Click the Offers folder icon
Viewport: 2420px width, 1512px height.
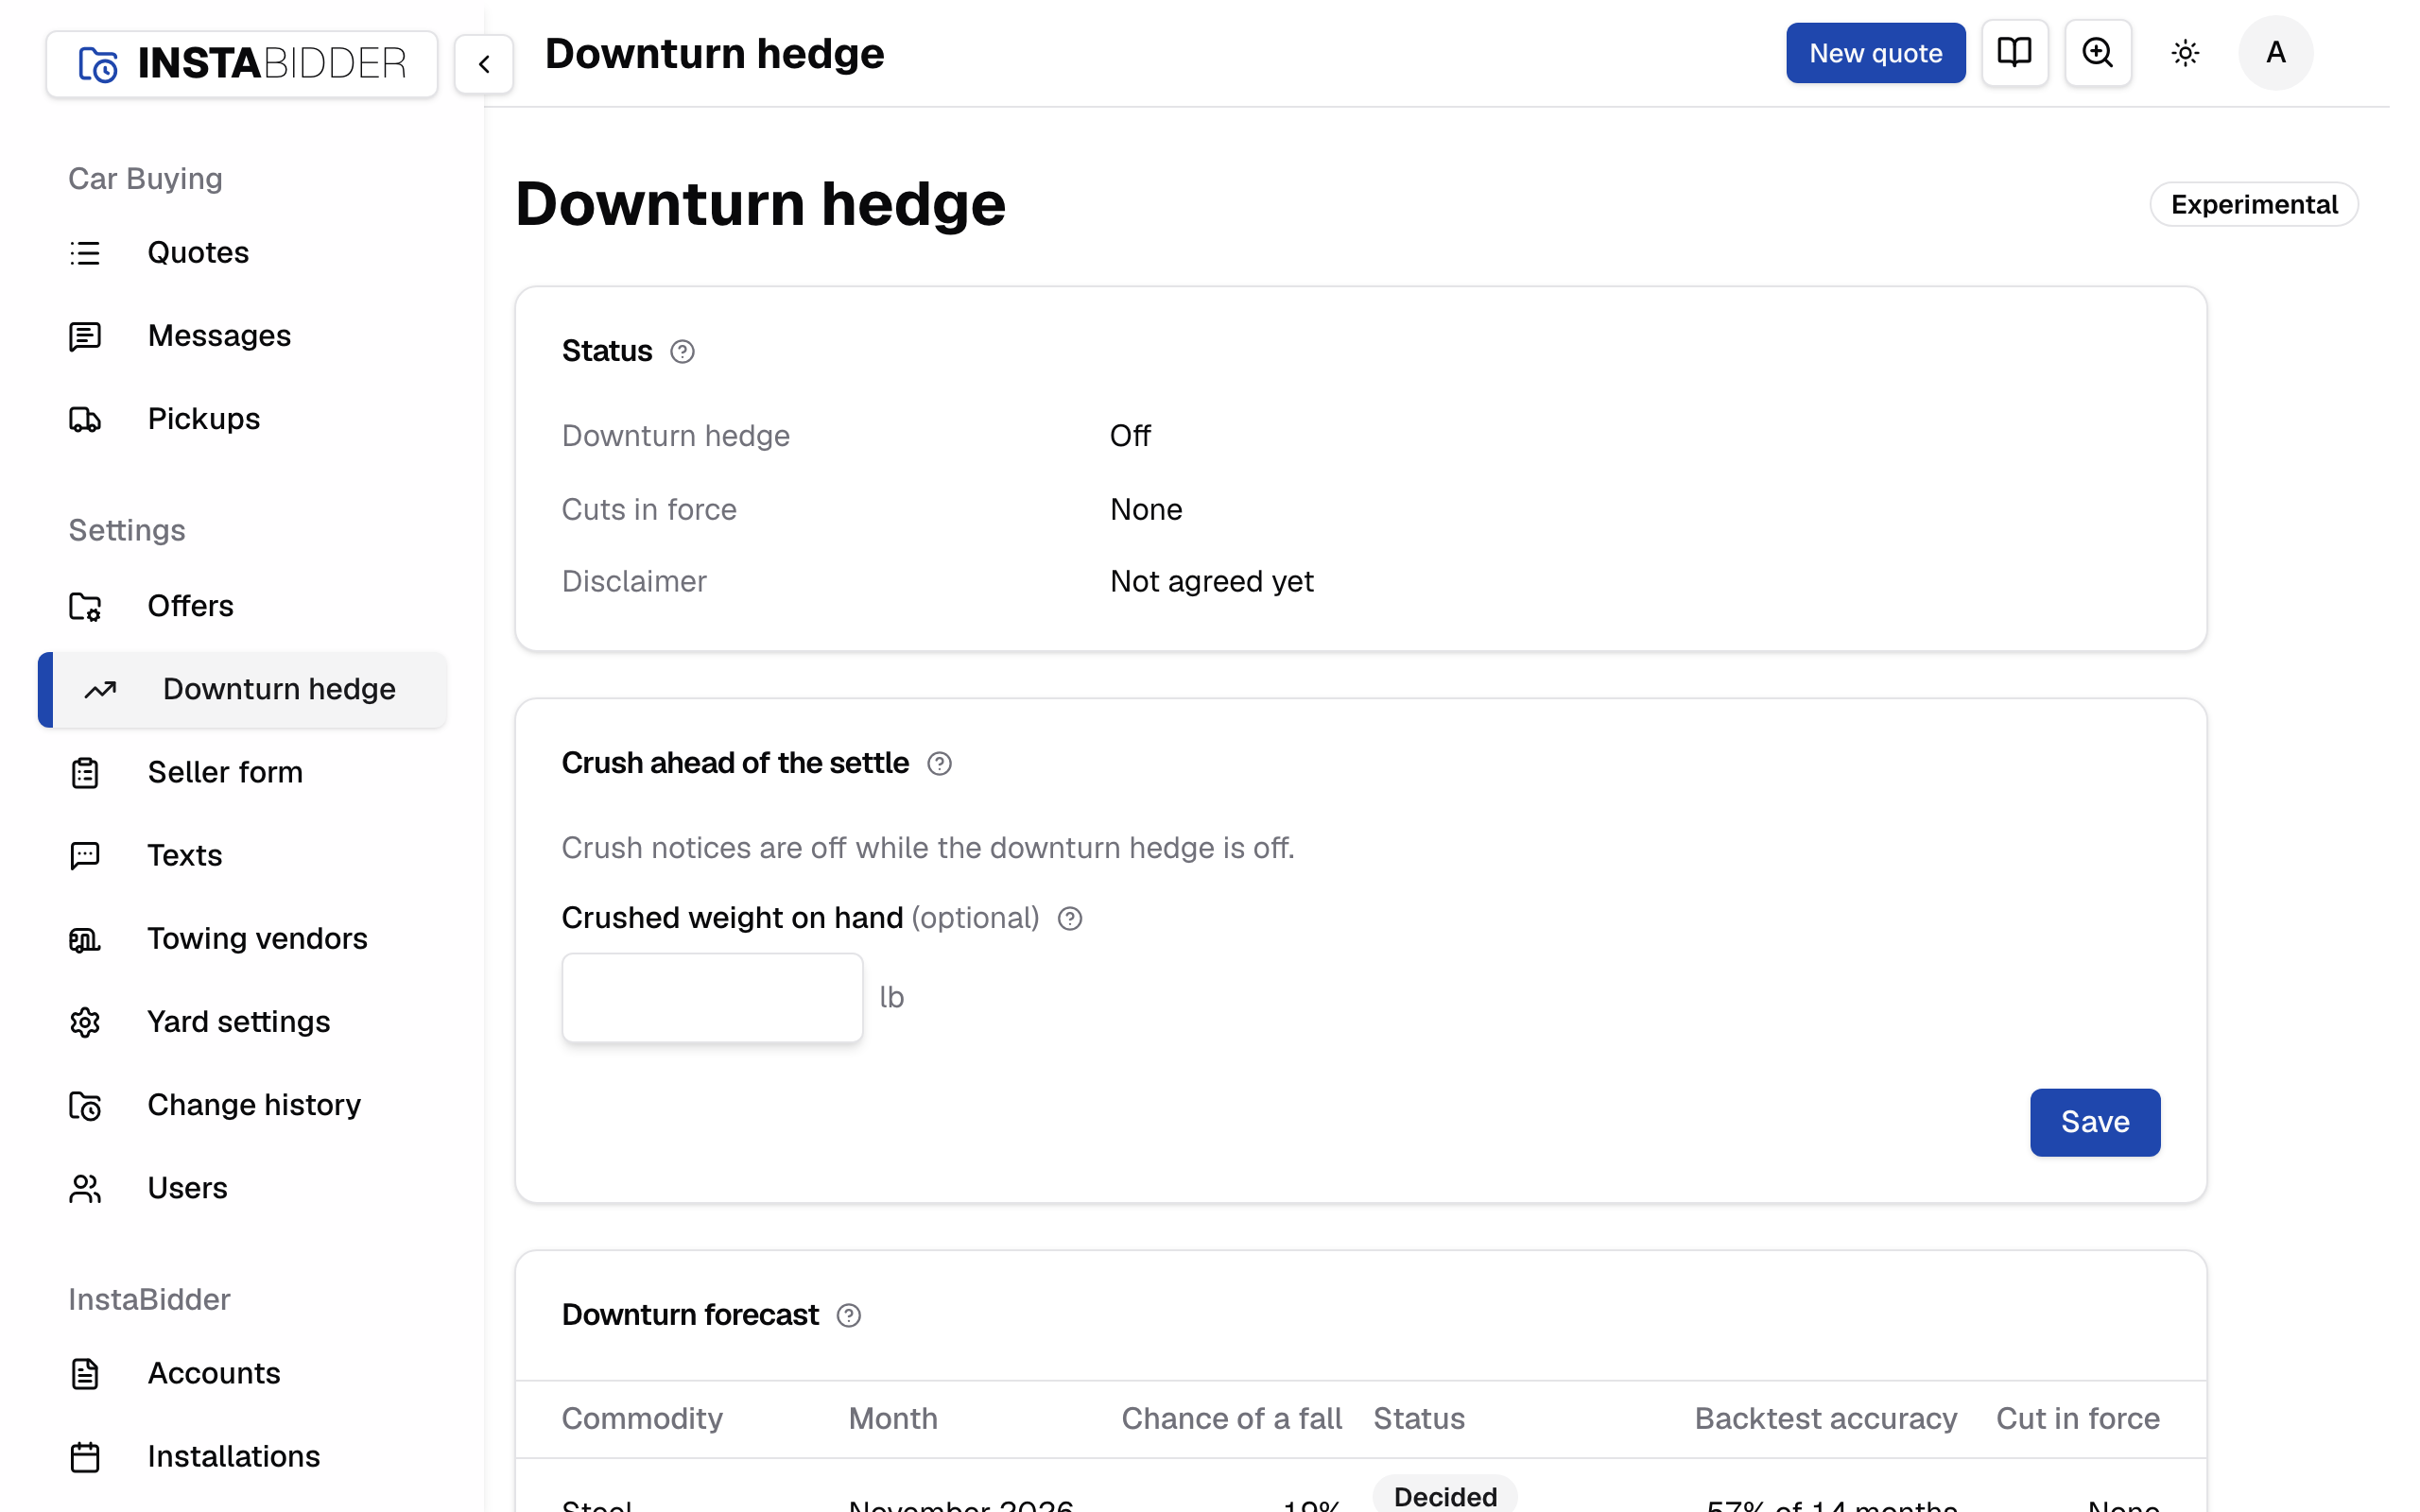[x=85, y=606]
